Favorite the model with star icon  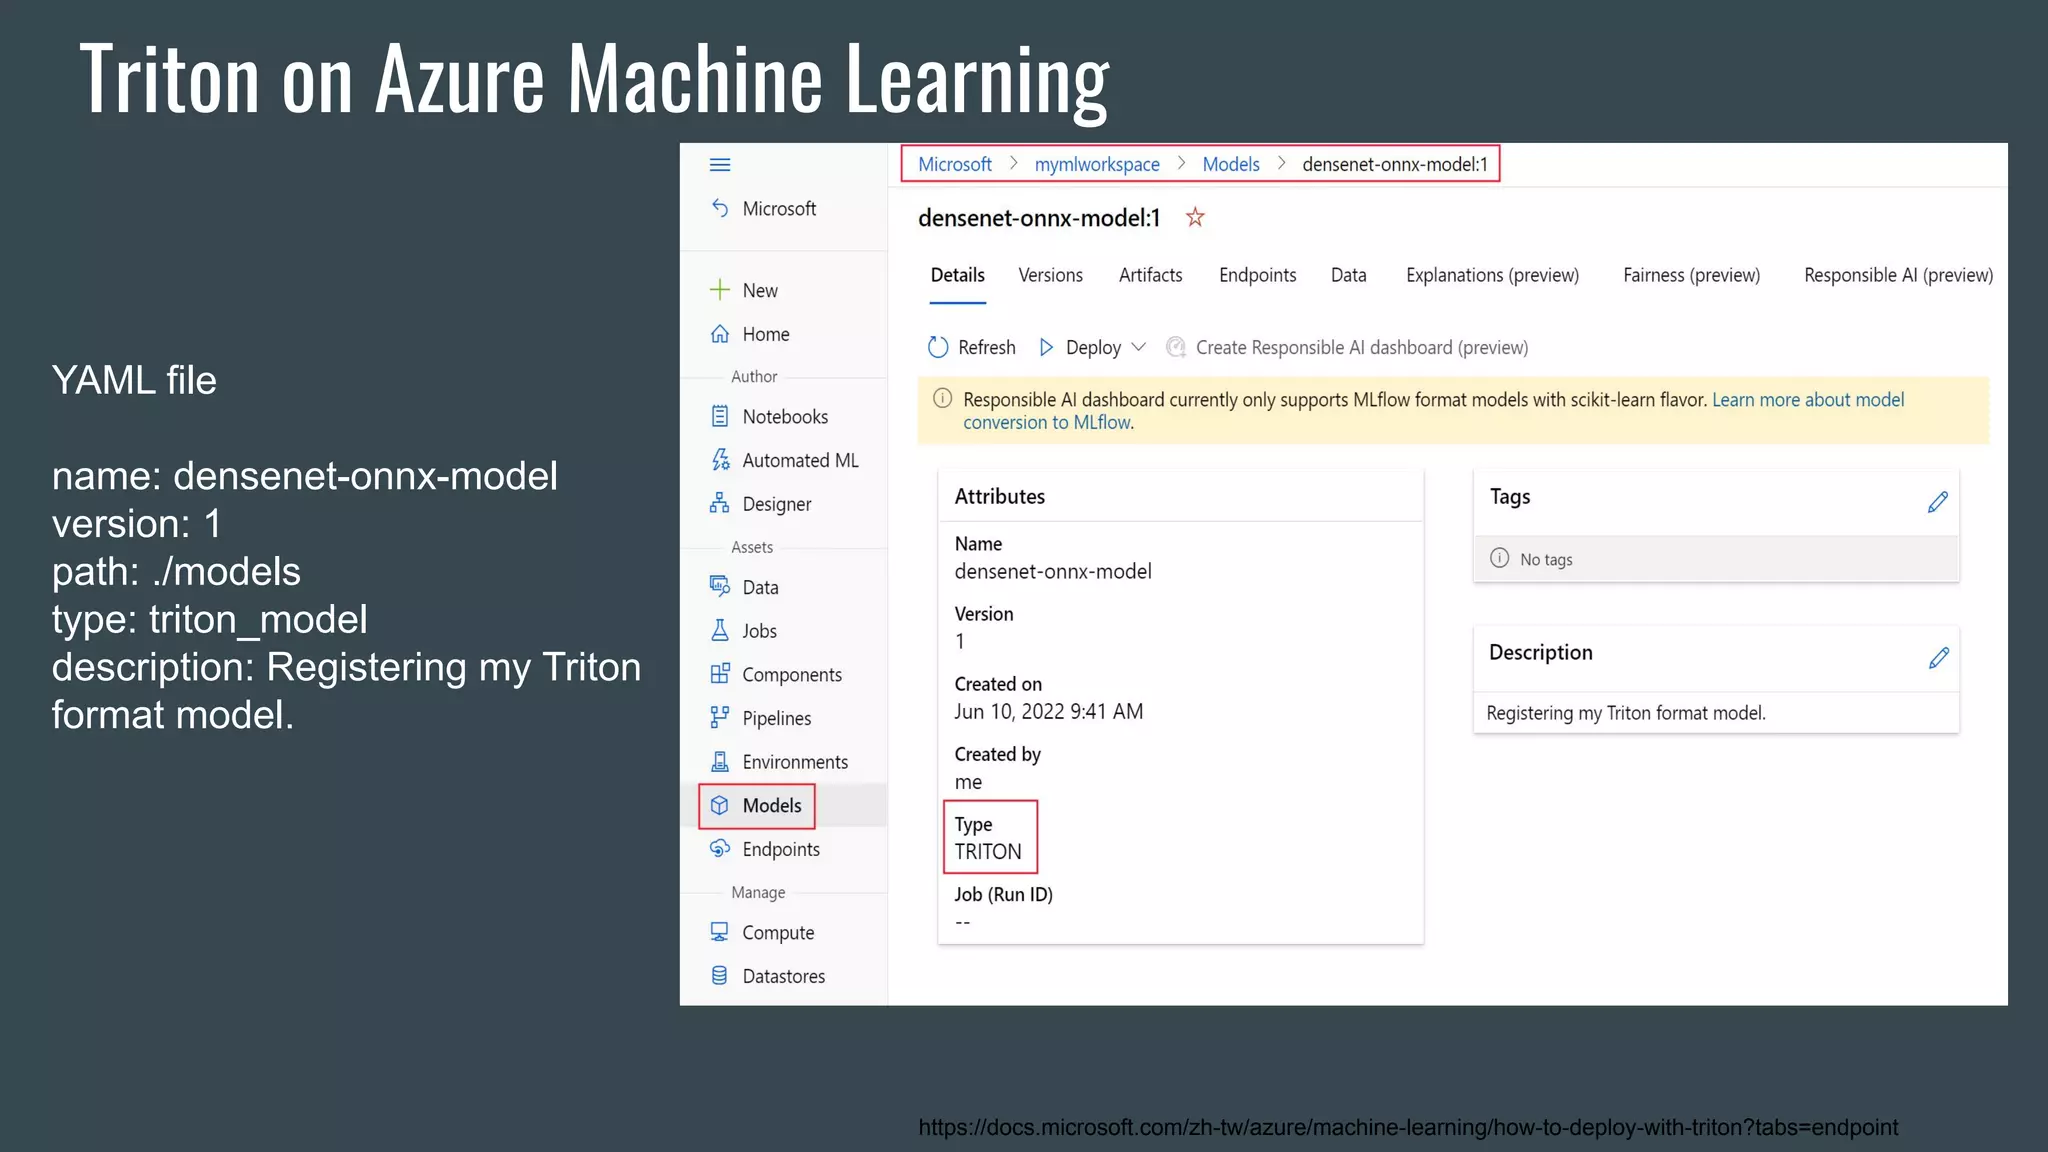1195,217
